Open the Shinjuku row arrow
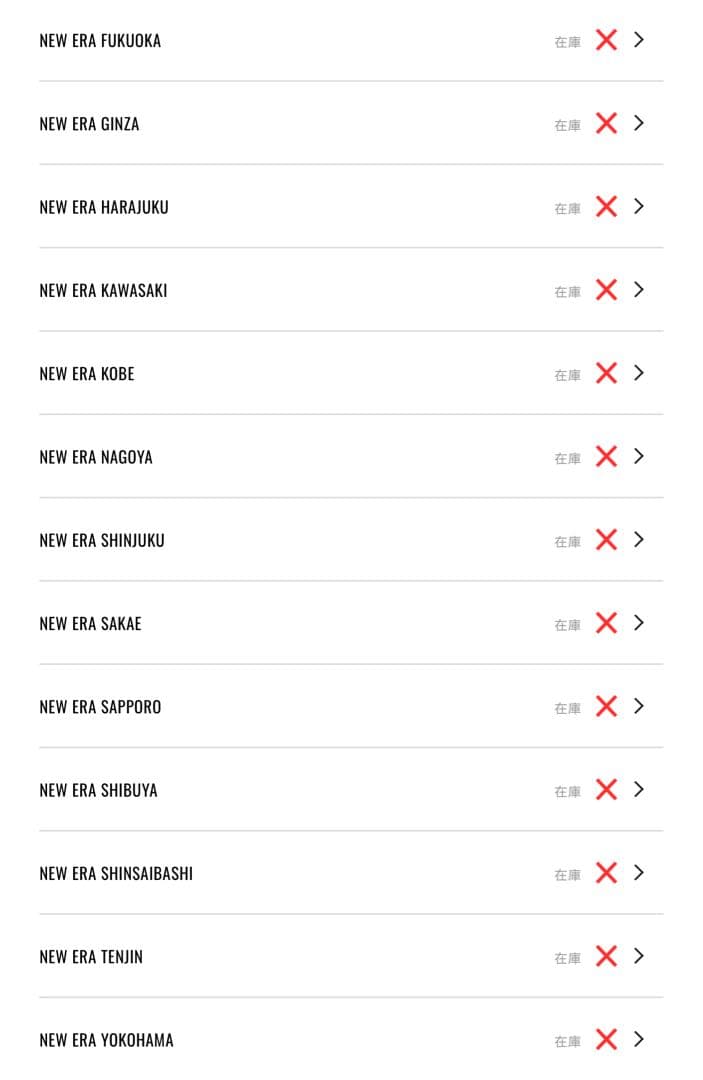 (640, 540)
